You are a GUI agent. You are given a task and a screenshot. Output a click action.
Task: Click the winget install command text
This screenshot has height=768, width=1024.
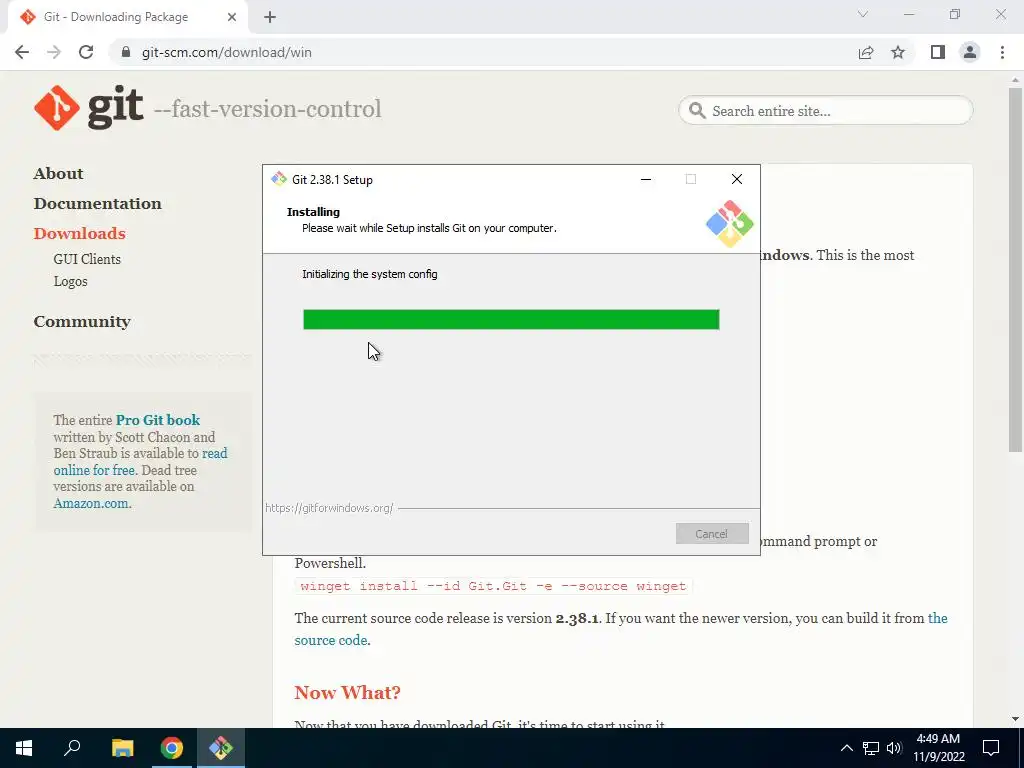[493, 586]
